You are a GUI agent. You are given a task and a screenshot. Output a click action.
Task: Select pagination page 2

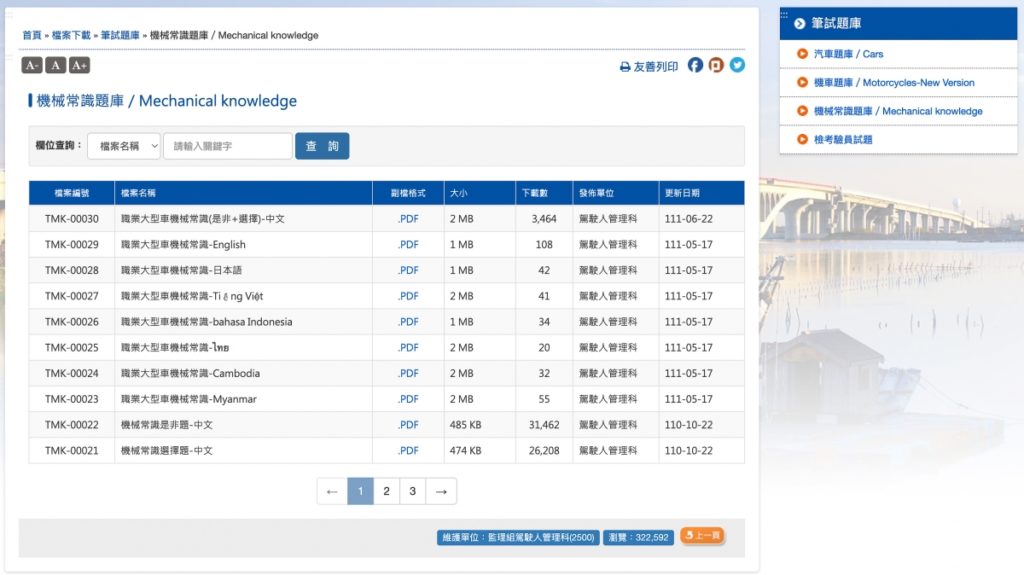click(387, 491)
